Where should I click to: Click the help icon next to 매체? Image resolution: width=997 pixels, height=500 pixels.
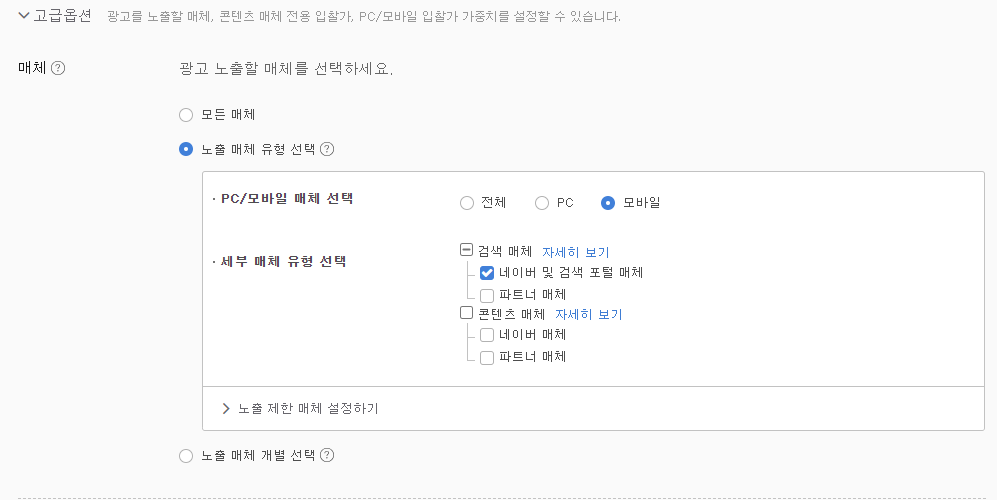pyautogui.click(x=58, y=68)
